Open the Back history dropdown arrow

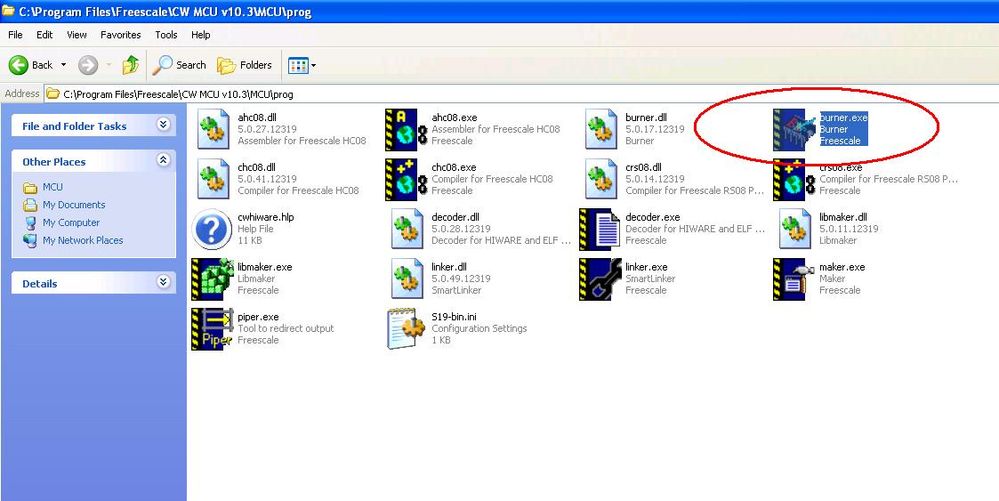click(x=63, y=65)
